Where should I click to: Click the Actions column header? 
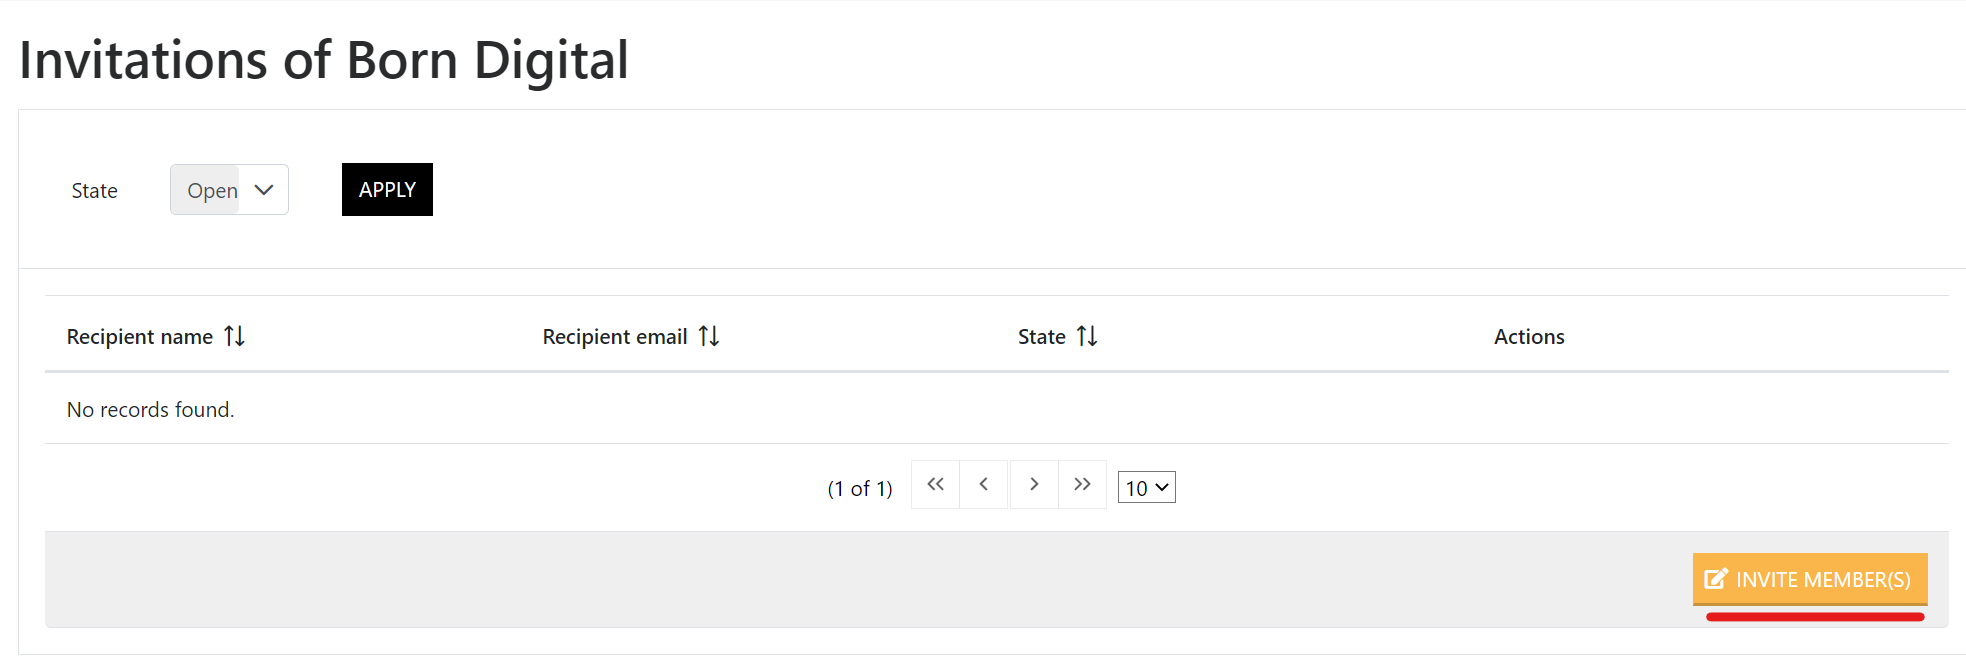point(1529,337)
